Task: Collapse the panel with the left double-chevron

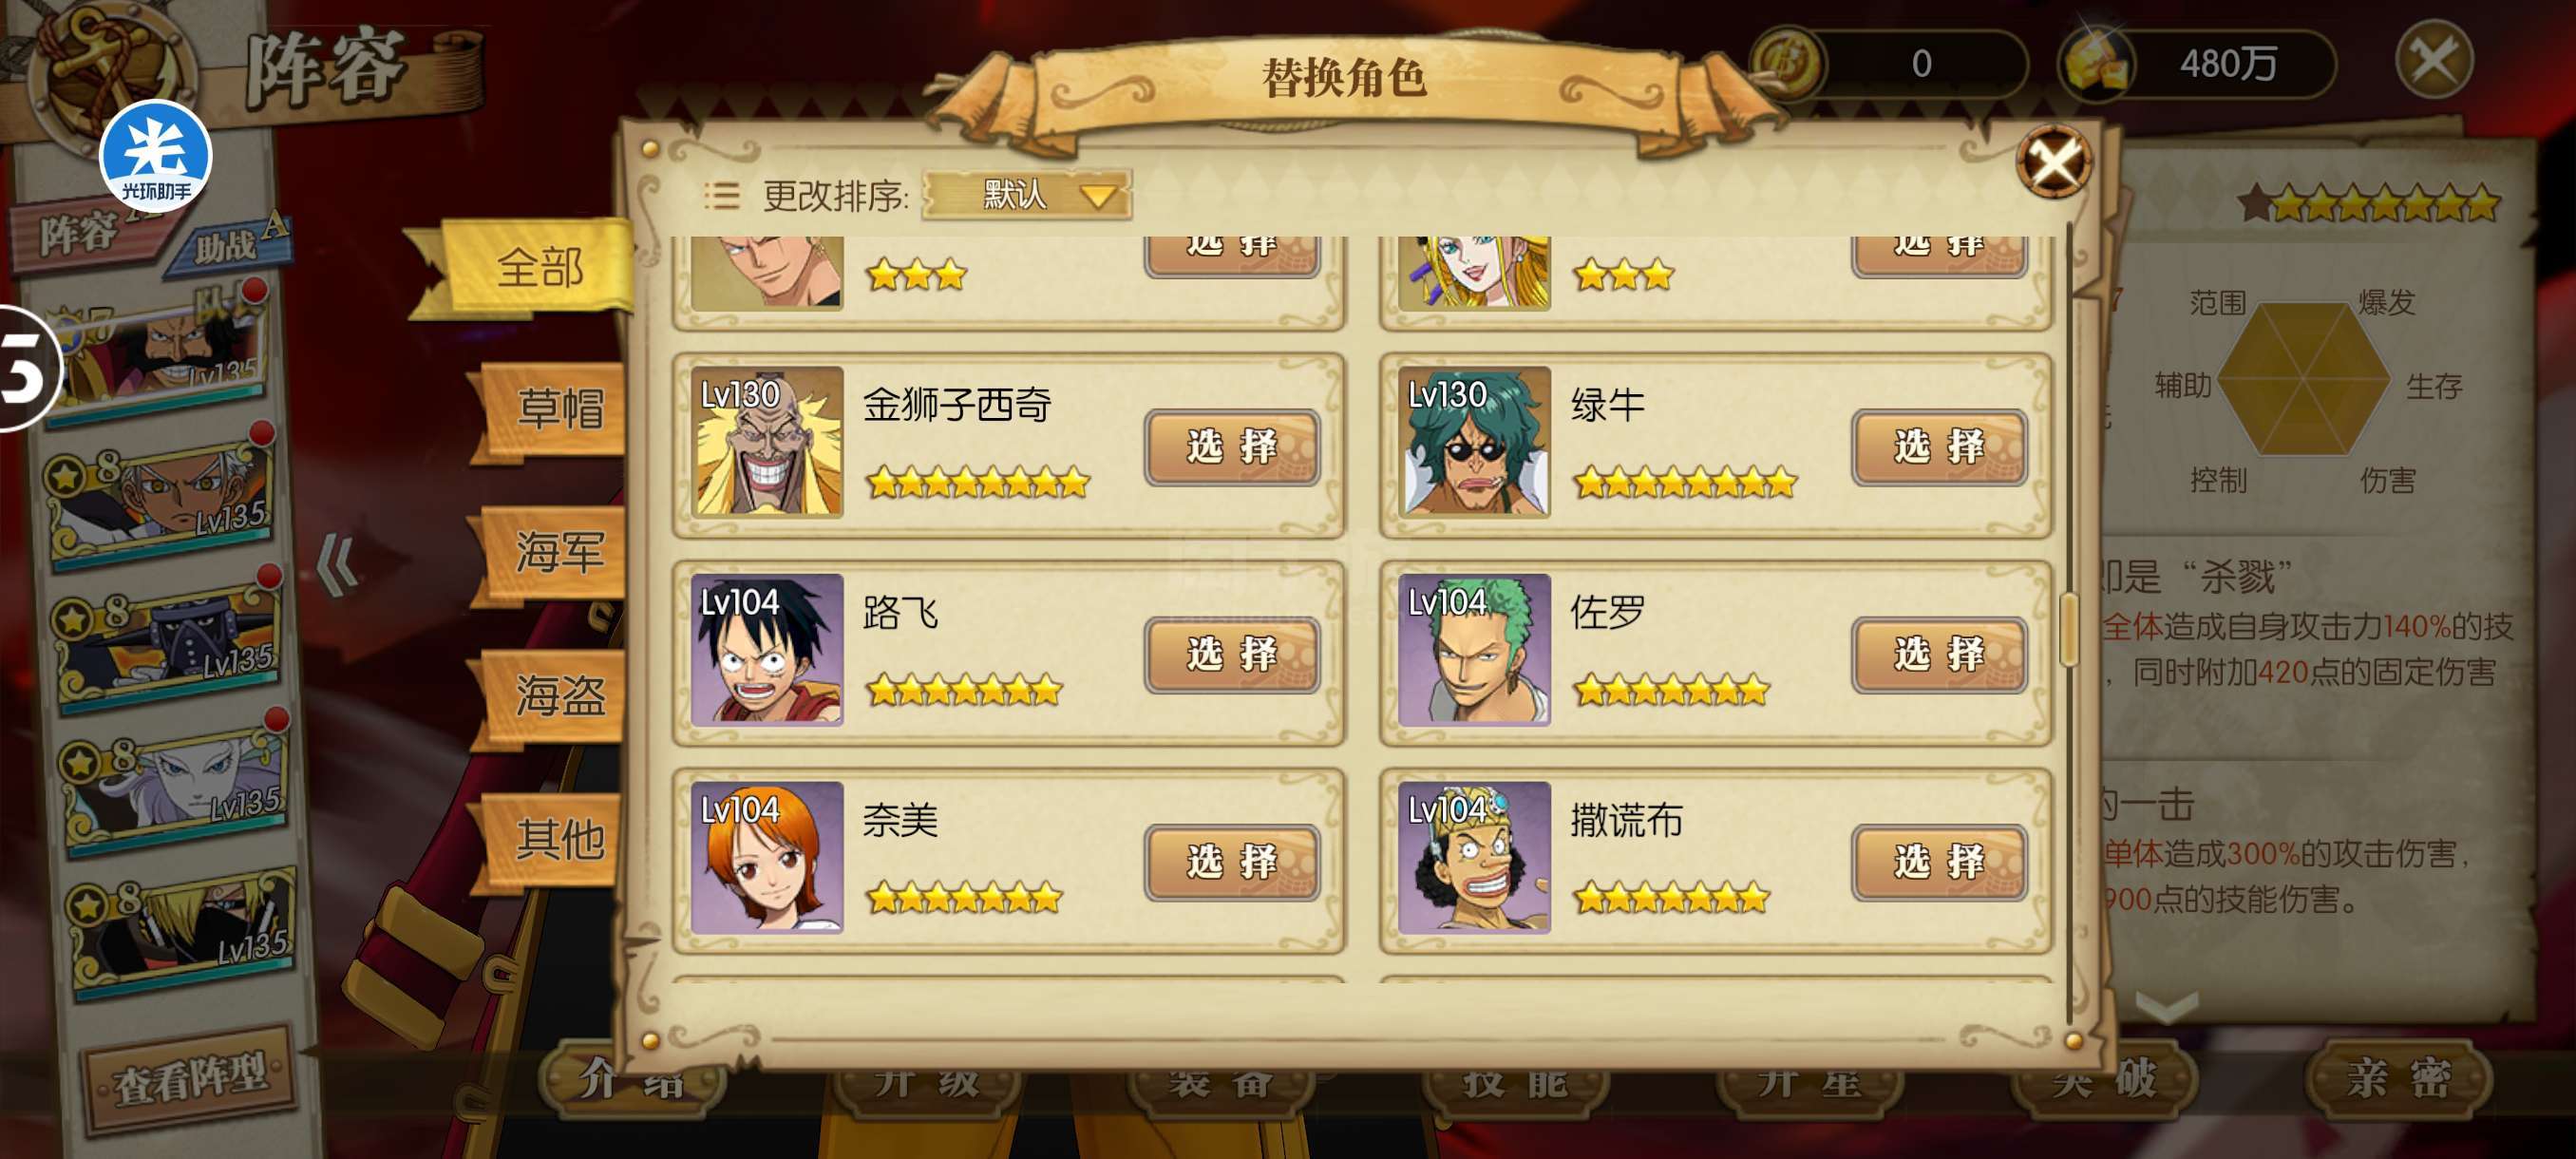Action: (x=337, y=565)
